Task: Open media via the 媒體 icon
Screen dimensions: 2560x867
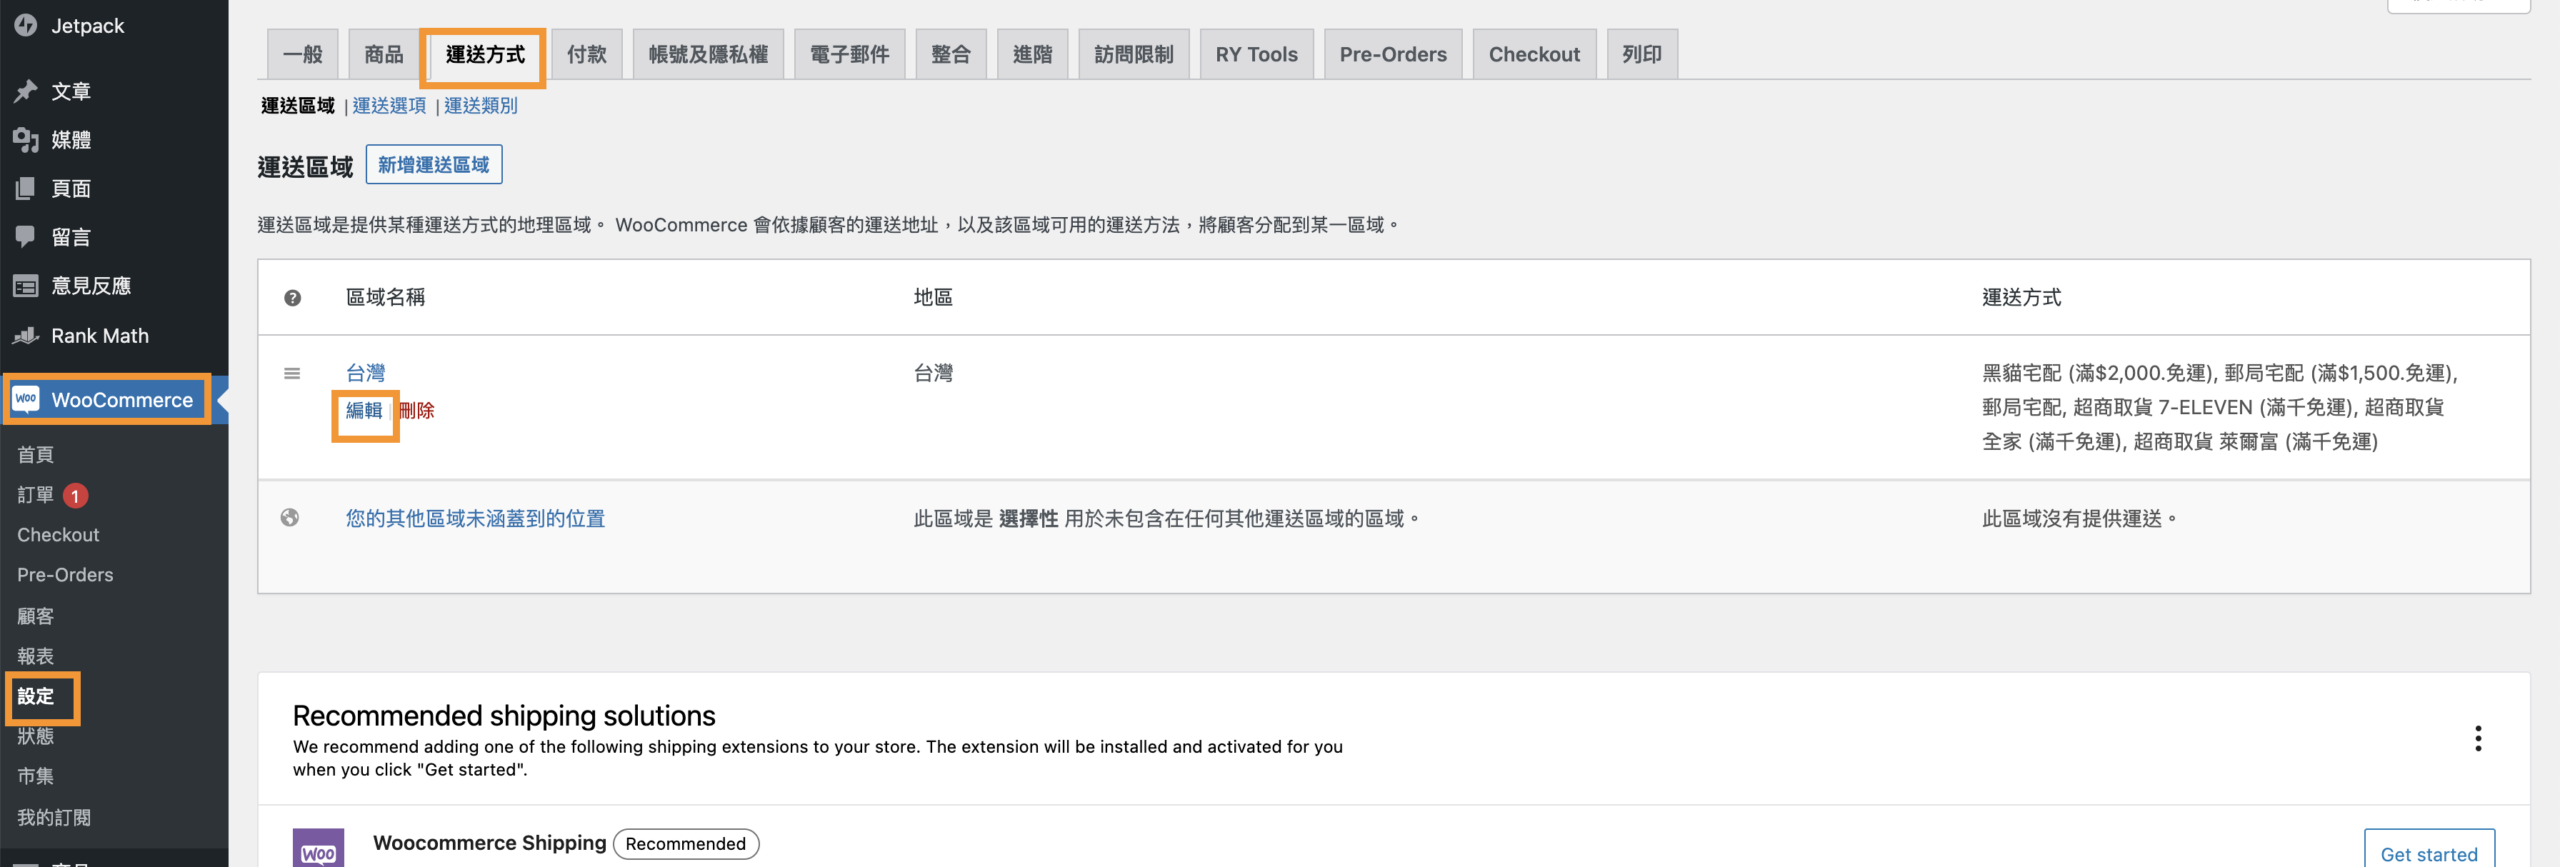Action: point(26,140)
